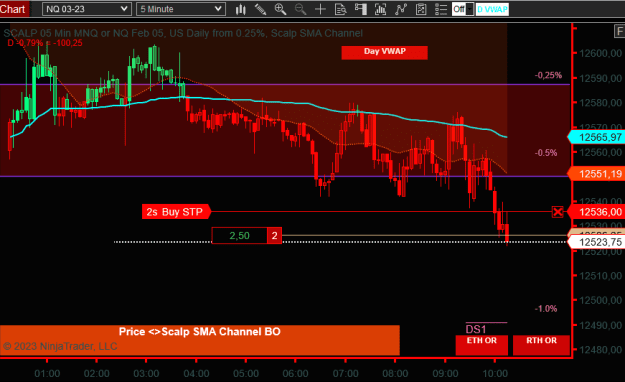
Task: Open the Indicators icon
Action: pos(401,9)
